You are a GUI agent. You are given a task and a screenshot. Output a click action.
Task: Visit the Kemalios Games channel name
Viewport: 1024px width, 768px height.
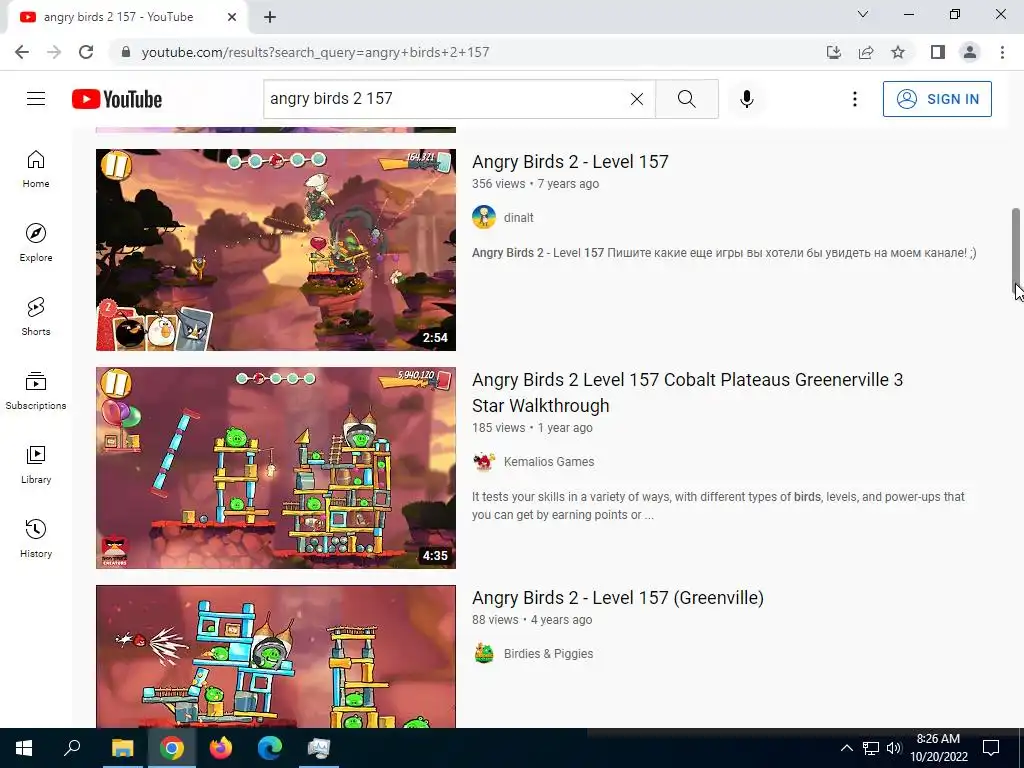coord(549,462)
